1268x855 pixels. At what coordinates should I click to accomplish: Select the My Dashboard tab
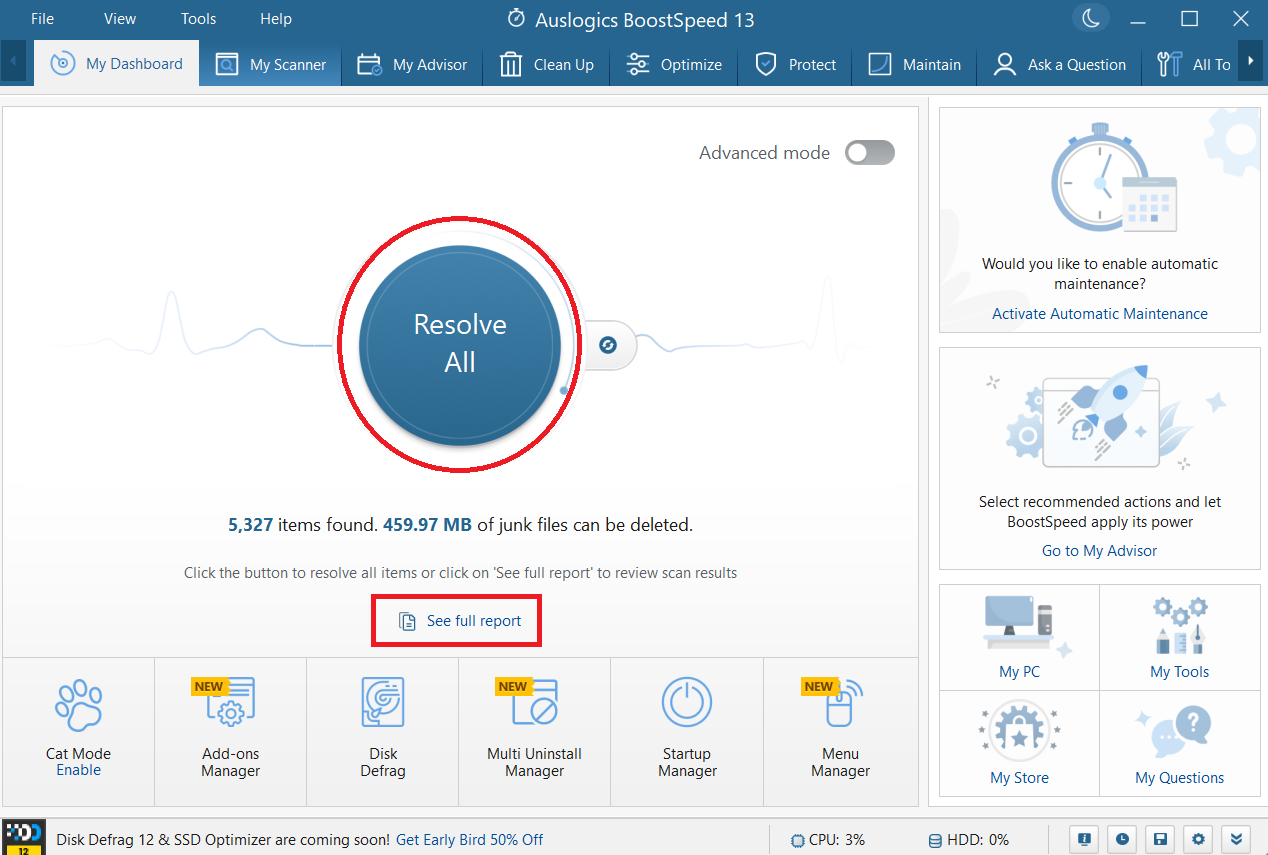[117, 63]
